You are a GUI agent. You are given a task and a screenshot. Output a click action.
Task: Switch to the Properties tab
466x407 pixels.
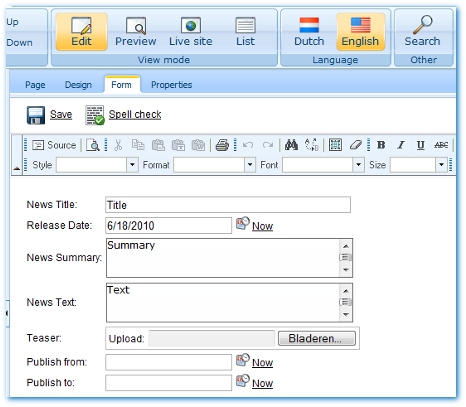click(x=171, y=85)
